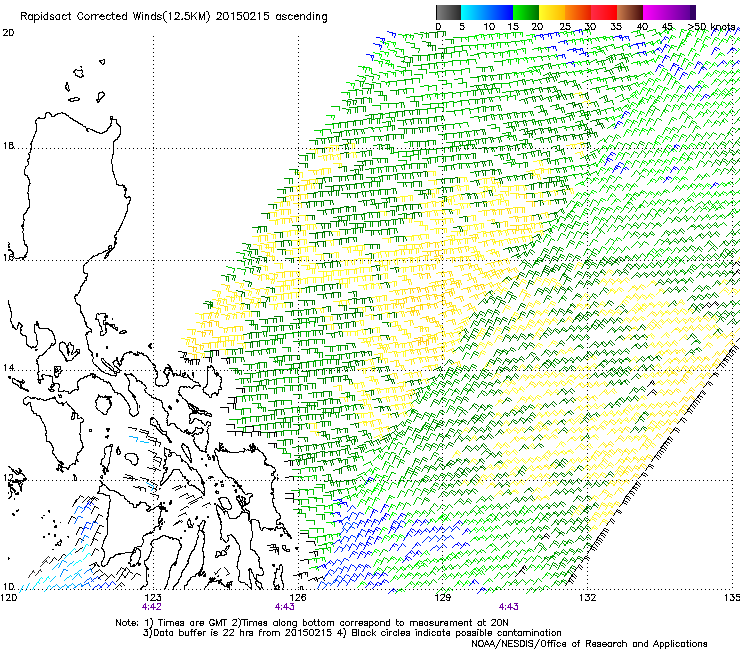Click the yellow 20-25 knots color segment

tap(552, 12)
